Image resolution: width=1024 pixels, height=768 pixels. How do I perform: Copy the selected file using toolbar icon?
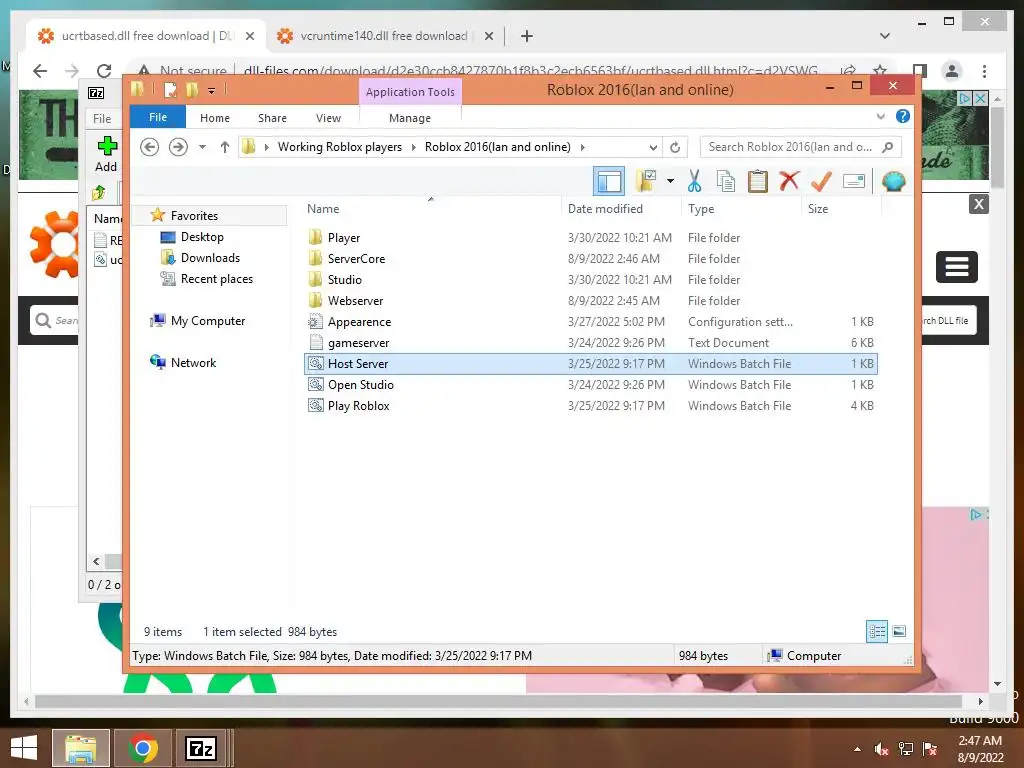[x=726, y=181]
